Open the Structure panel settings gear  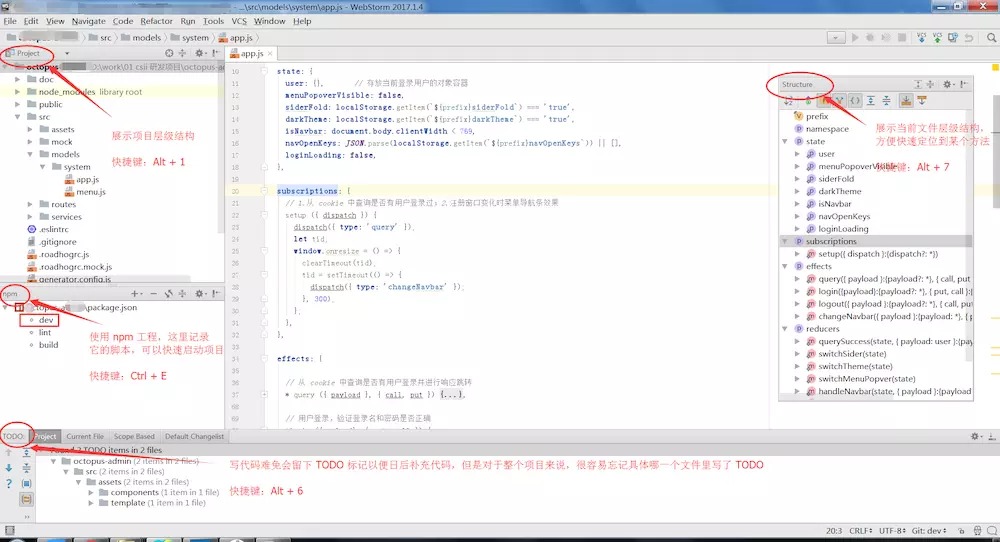(948, 84)
